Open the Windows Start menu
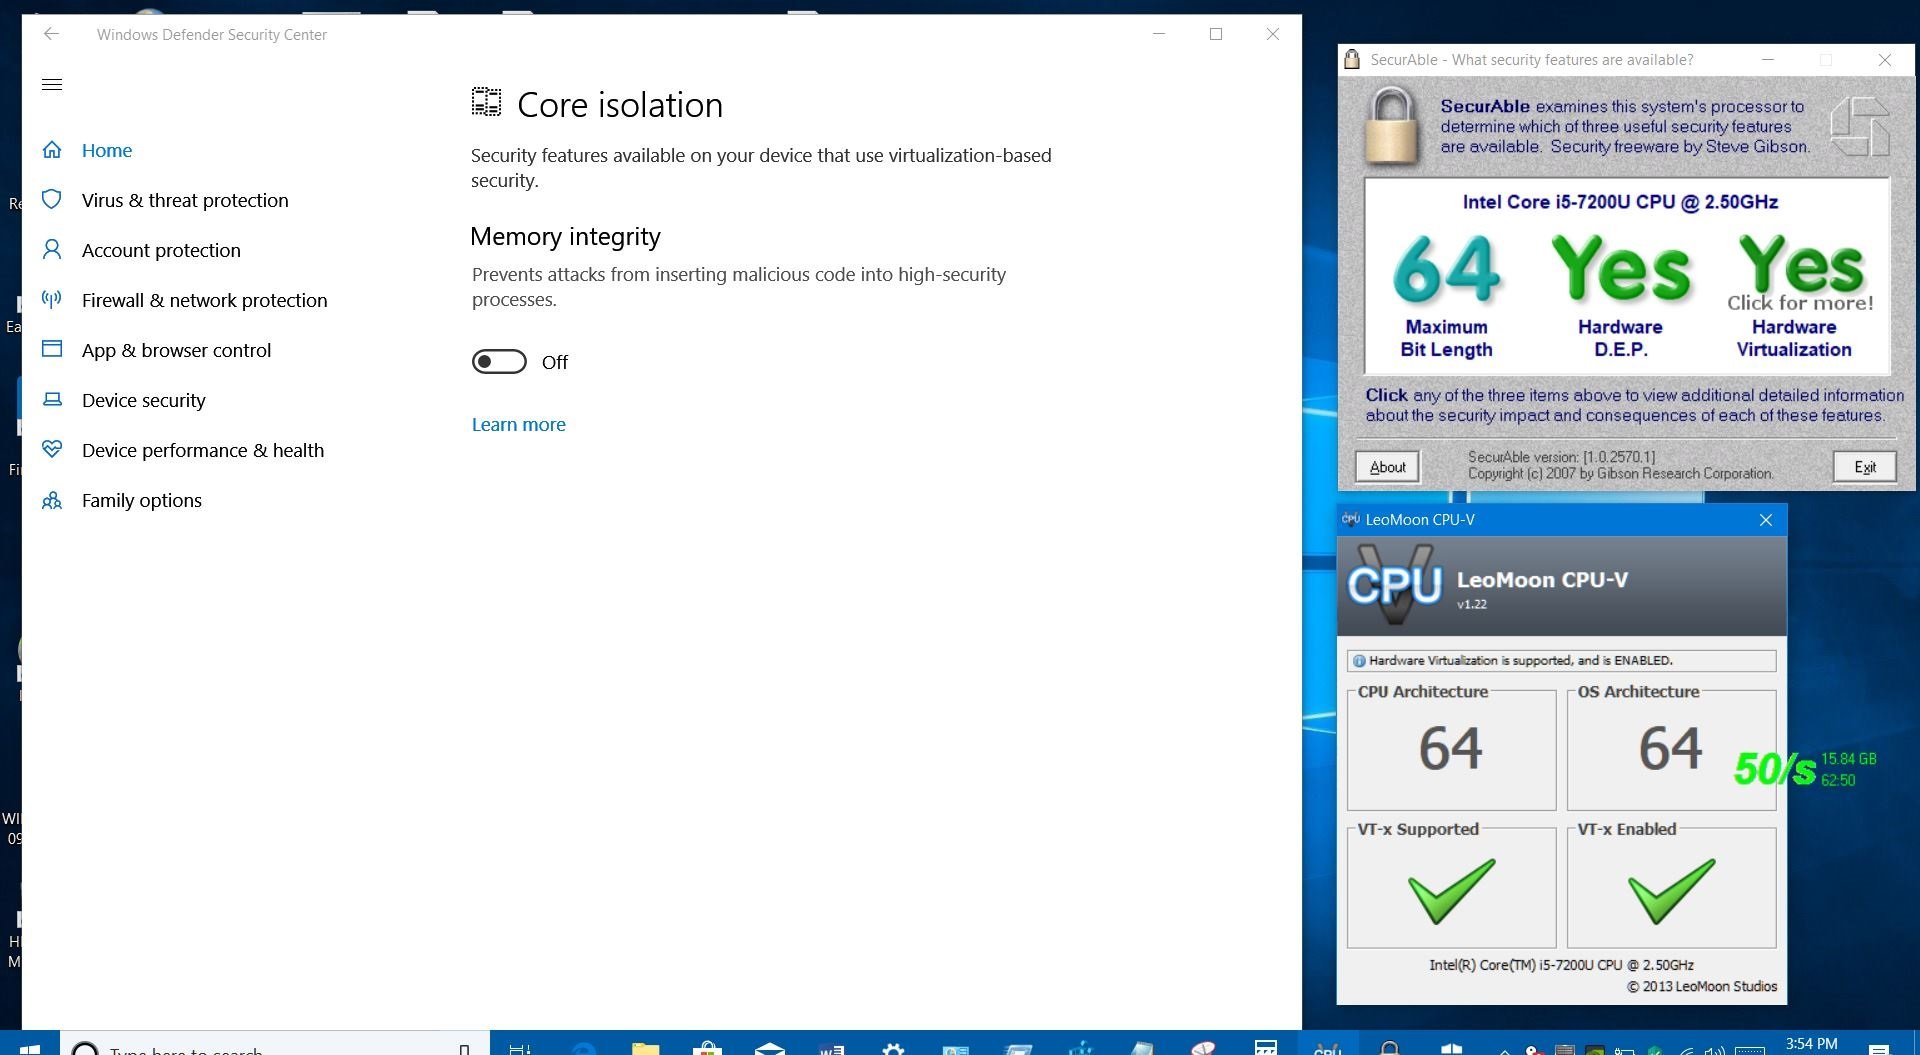Image resolution: width=1920 pixels, height=1055 pixels. (30, 1046)
